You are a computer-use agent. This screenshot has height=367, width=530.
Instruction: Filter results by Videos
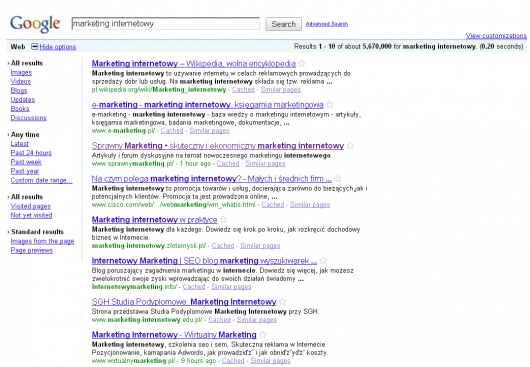(21, 81)
